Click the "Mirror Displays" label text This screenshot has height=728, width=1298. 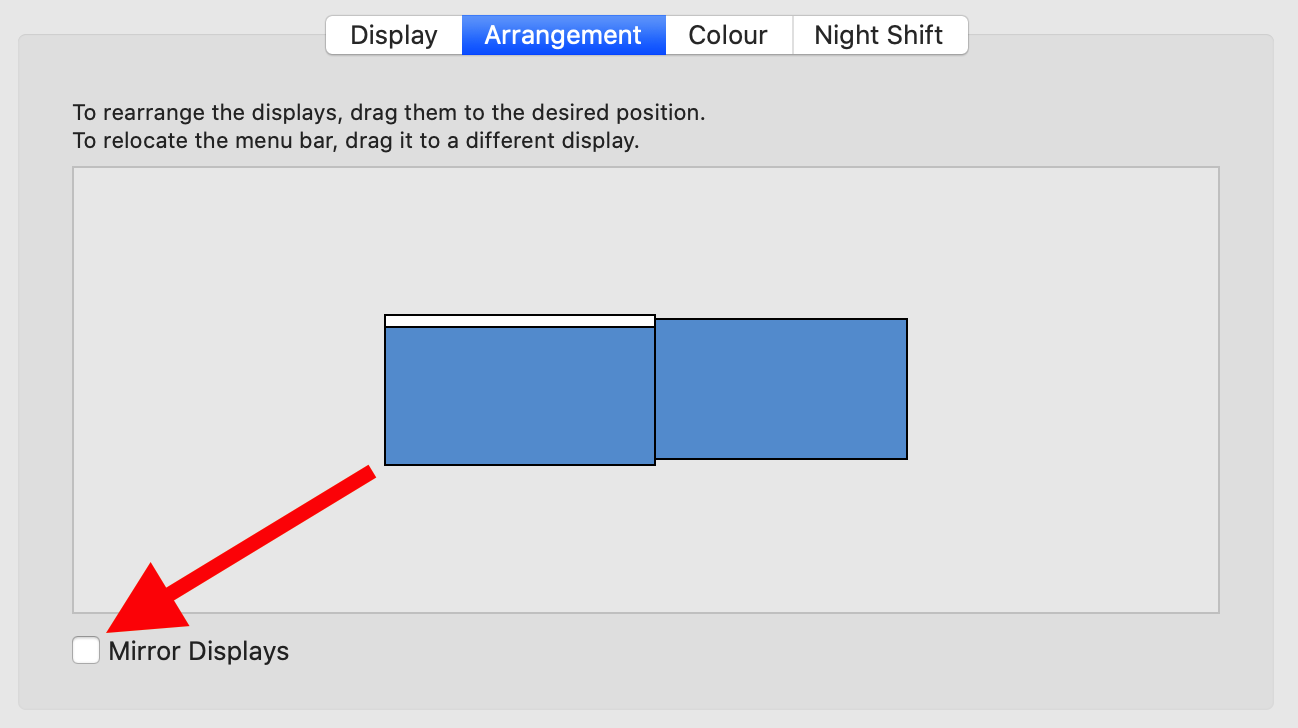tap(198, 652)
